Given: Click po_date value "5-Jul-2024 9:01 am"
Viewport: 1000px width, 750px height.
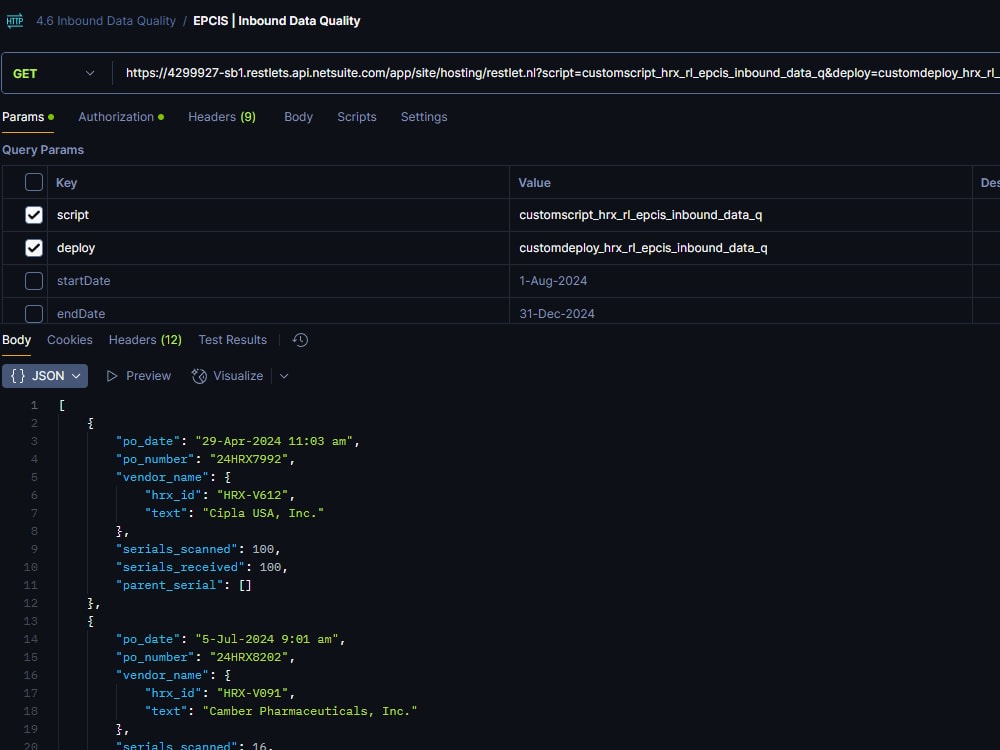Looking at the screenshot, I should pos(267,639).
